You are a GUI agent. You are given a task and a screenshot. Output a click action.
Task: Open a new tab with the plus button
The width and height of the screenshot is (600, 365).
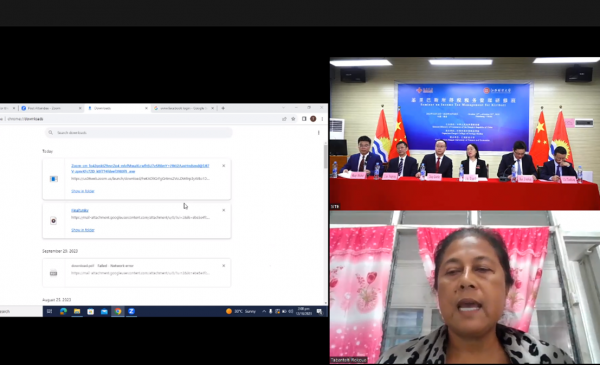click(x=223, y=108)
